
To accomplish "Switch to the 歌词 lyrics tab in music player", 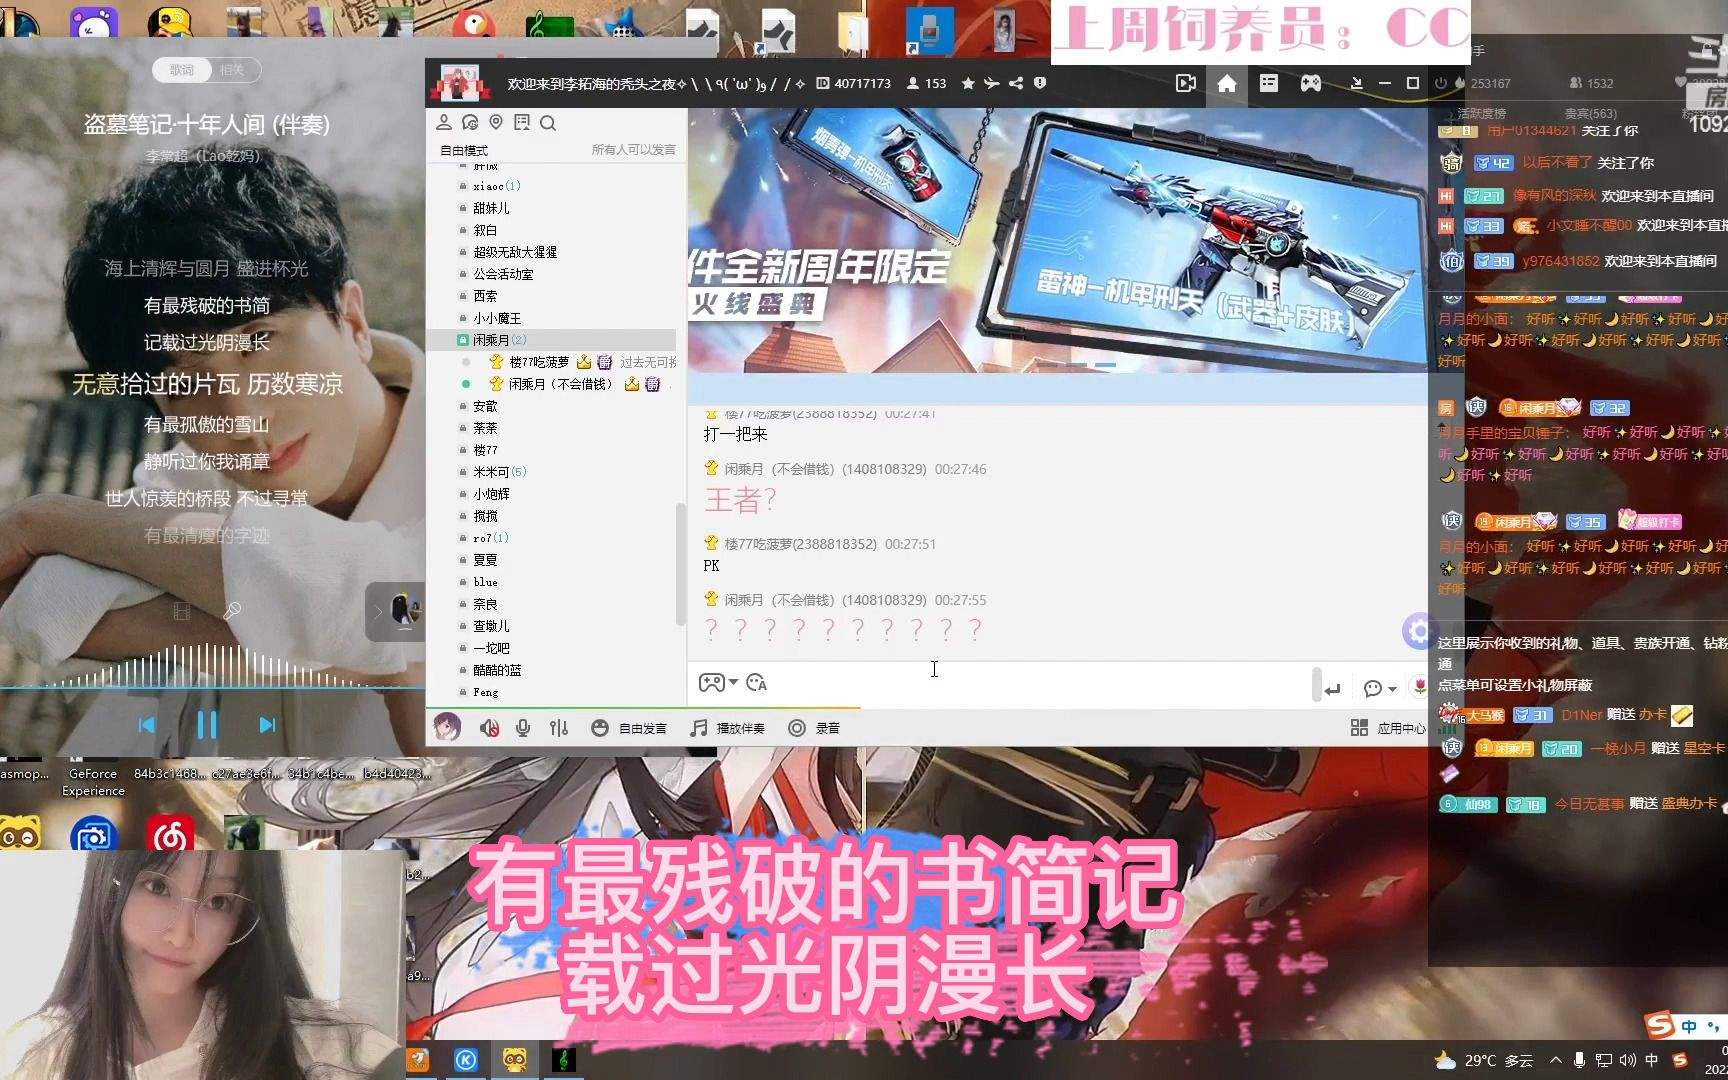I will 182,70.
